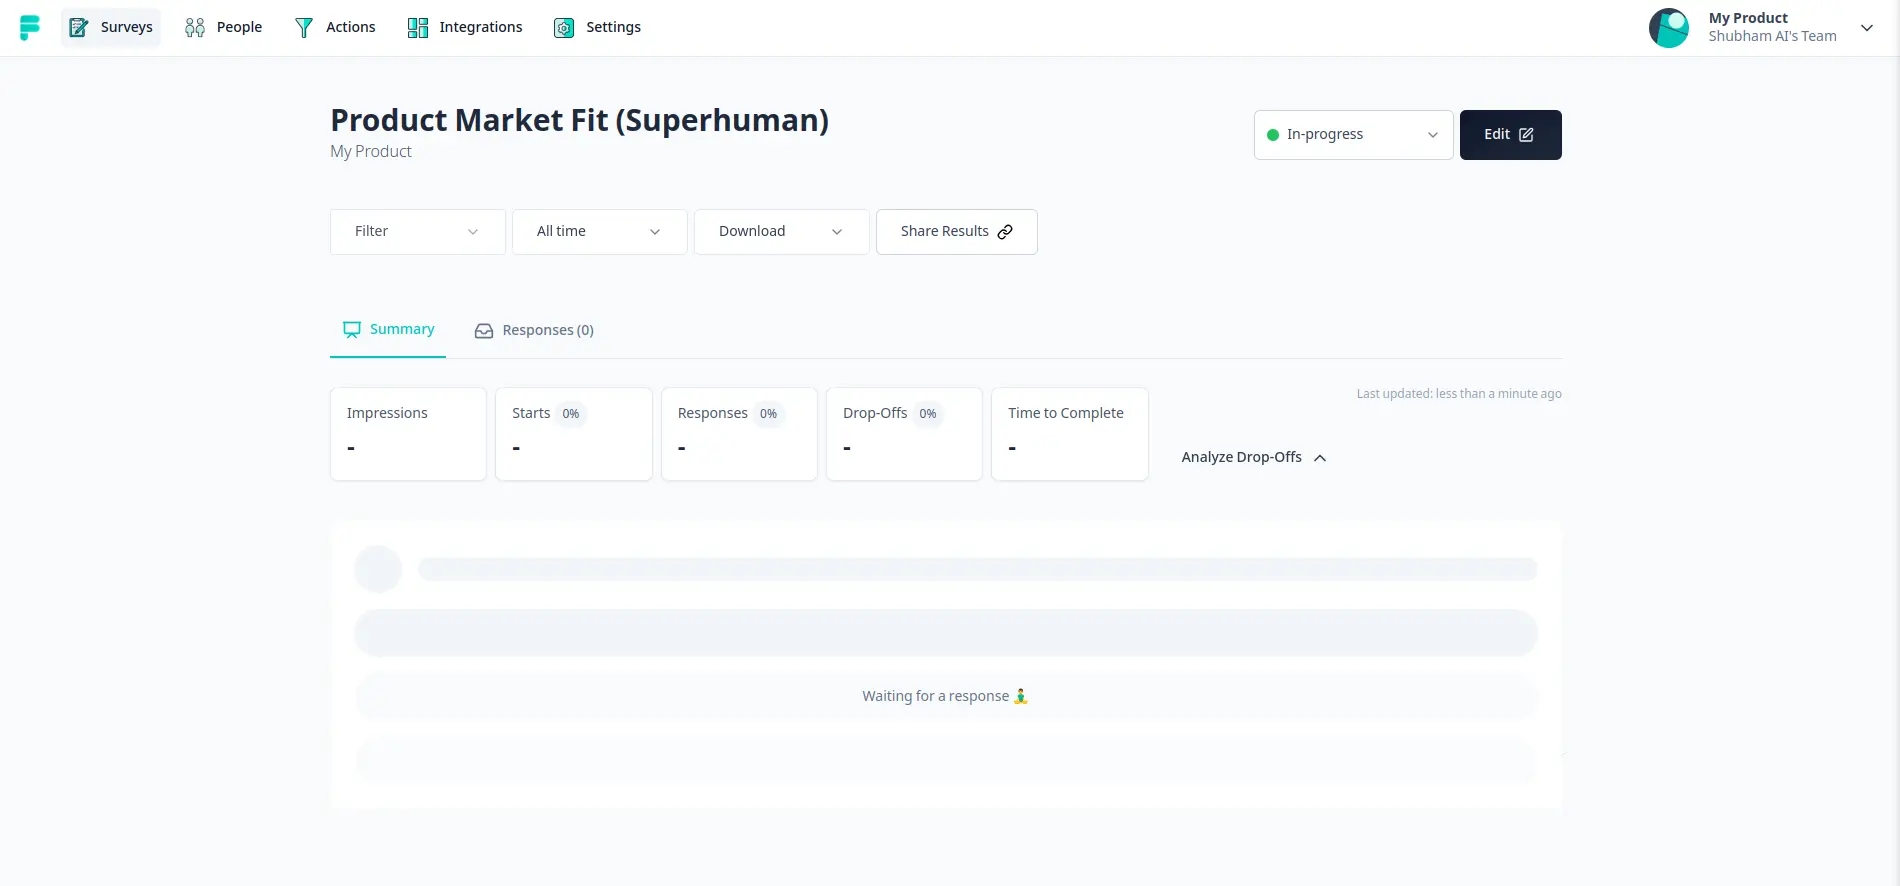Collapse the Analyze Drop-Offs section
Image resolution: width=1900 pixels, height=886 pixels.
[x=1254, y=457]
